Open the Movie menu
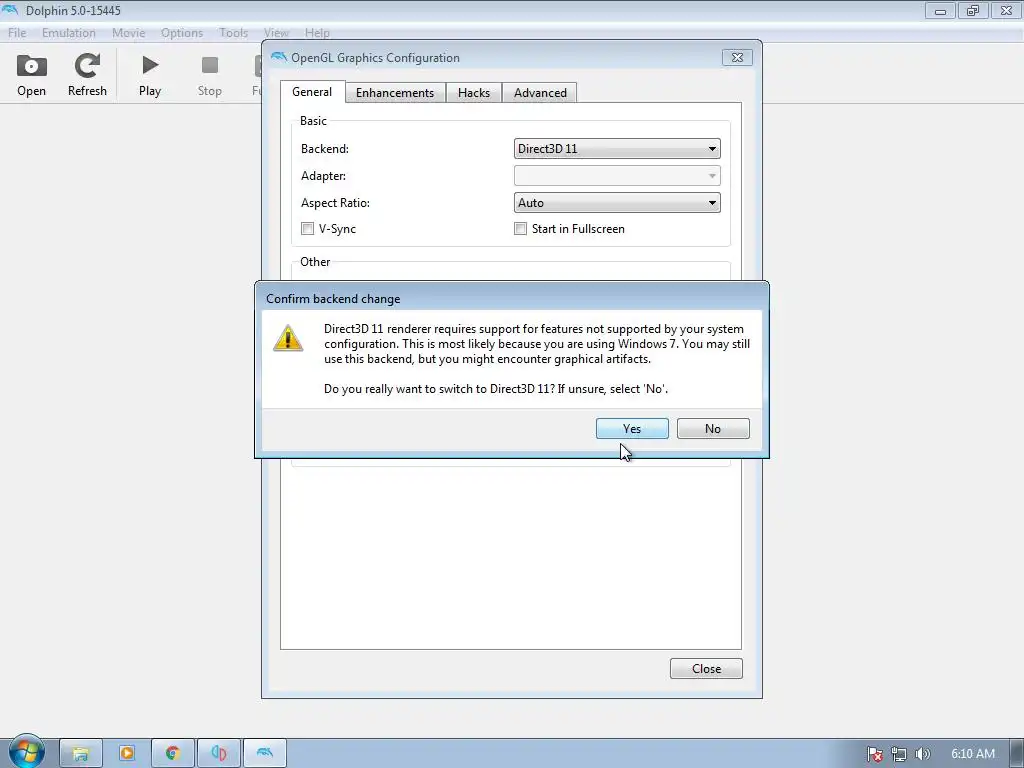 point(129,33)
